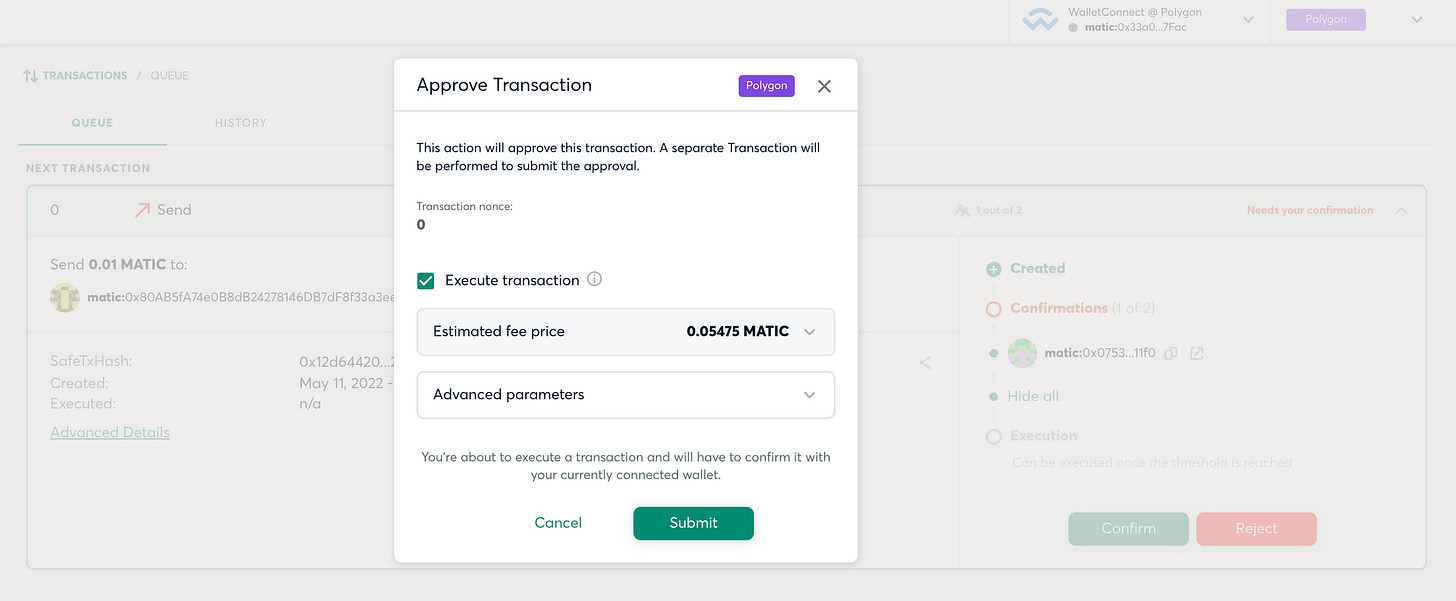Open the Polygon network selector chevron
Viewport: 1456px width, 601px height.
(x=1416, y=20)
